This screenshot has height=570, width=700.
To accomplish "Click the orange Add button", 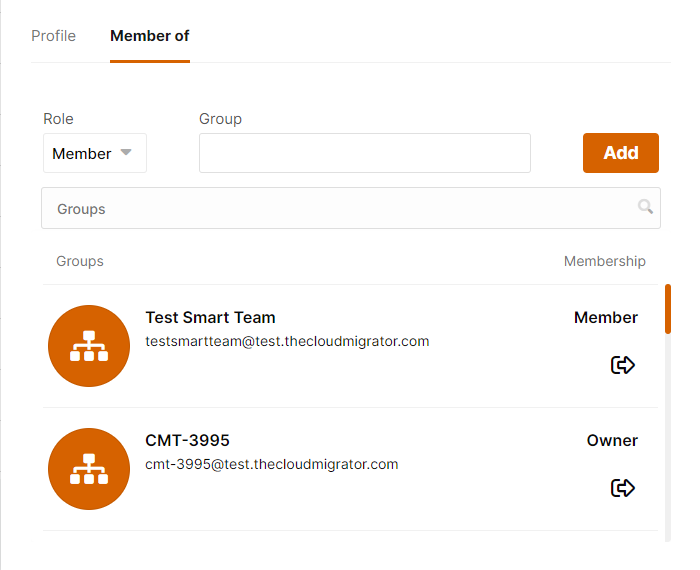I will tap(621, 153).
